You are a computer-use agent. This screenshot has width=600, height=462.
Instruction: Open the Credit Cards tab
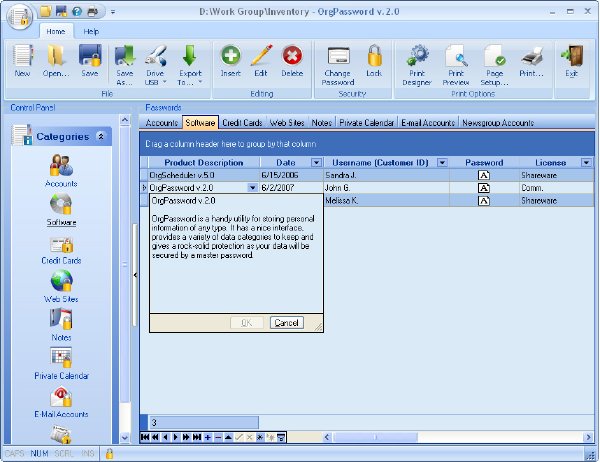tap(242, 123)
